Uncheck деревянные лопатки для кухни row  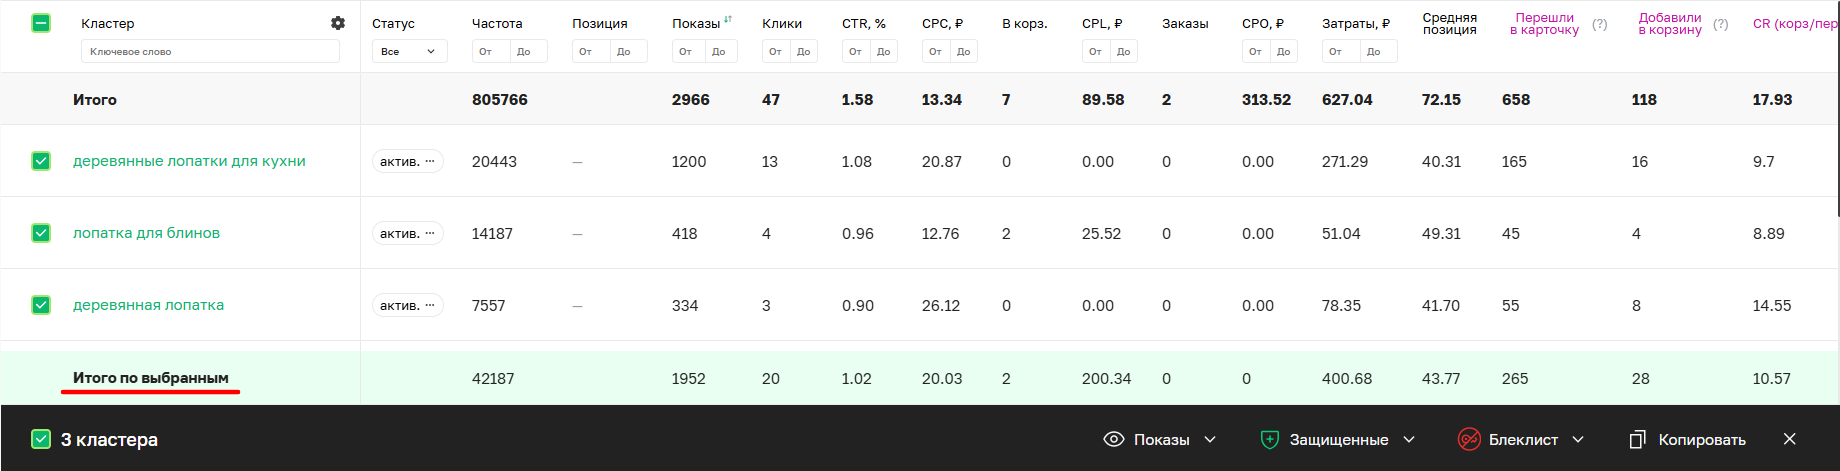pyautogui.click(x=41, y=161)
